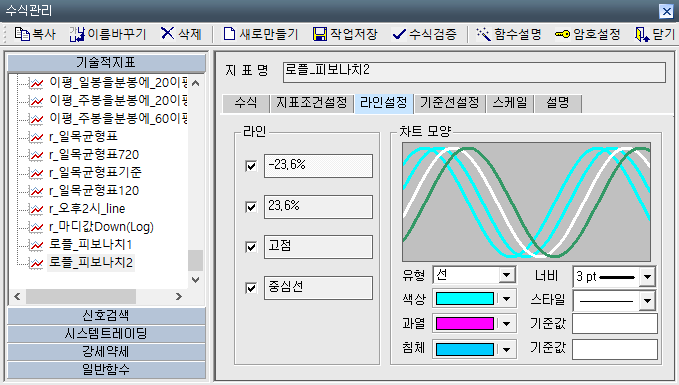The width and height of the screenshot is (679, 385).
Task: Click the -23.6% line name field
Action: 318,166
